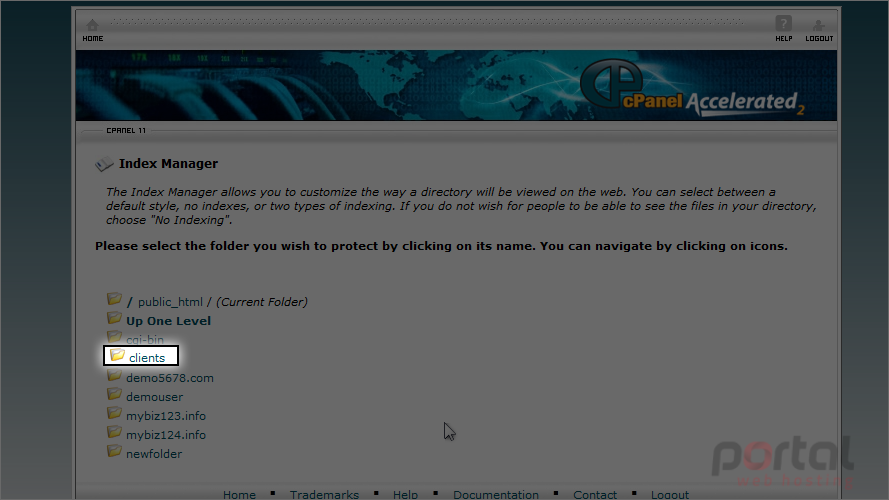
Task: Click the public_html path link
Action: tap(170, 302)
